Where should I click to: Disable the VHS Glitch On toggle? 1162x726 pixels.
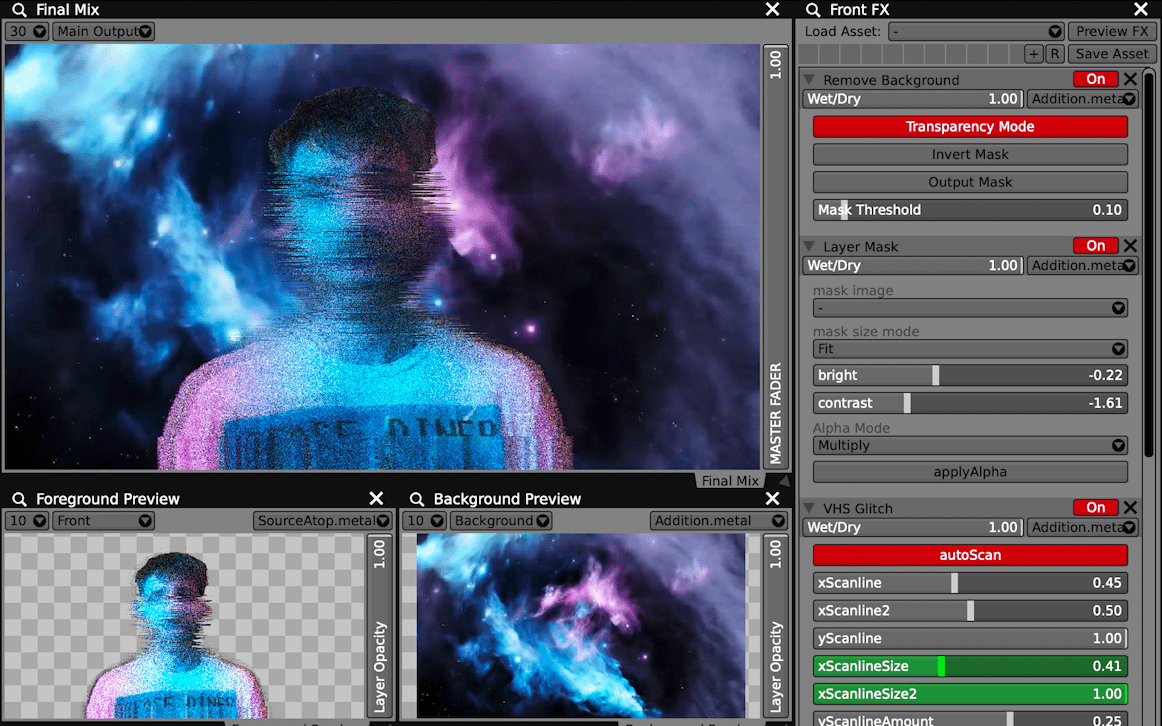click(1095, 508)
